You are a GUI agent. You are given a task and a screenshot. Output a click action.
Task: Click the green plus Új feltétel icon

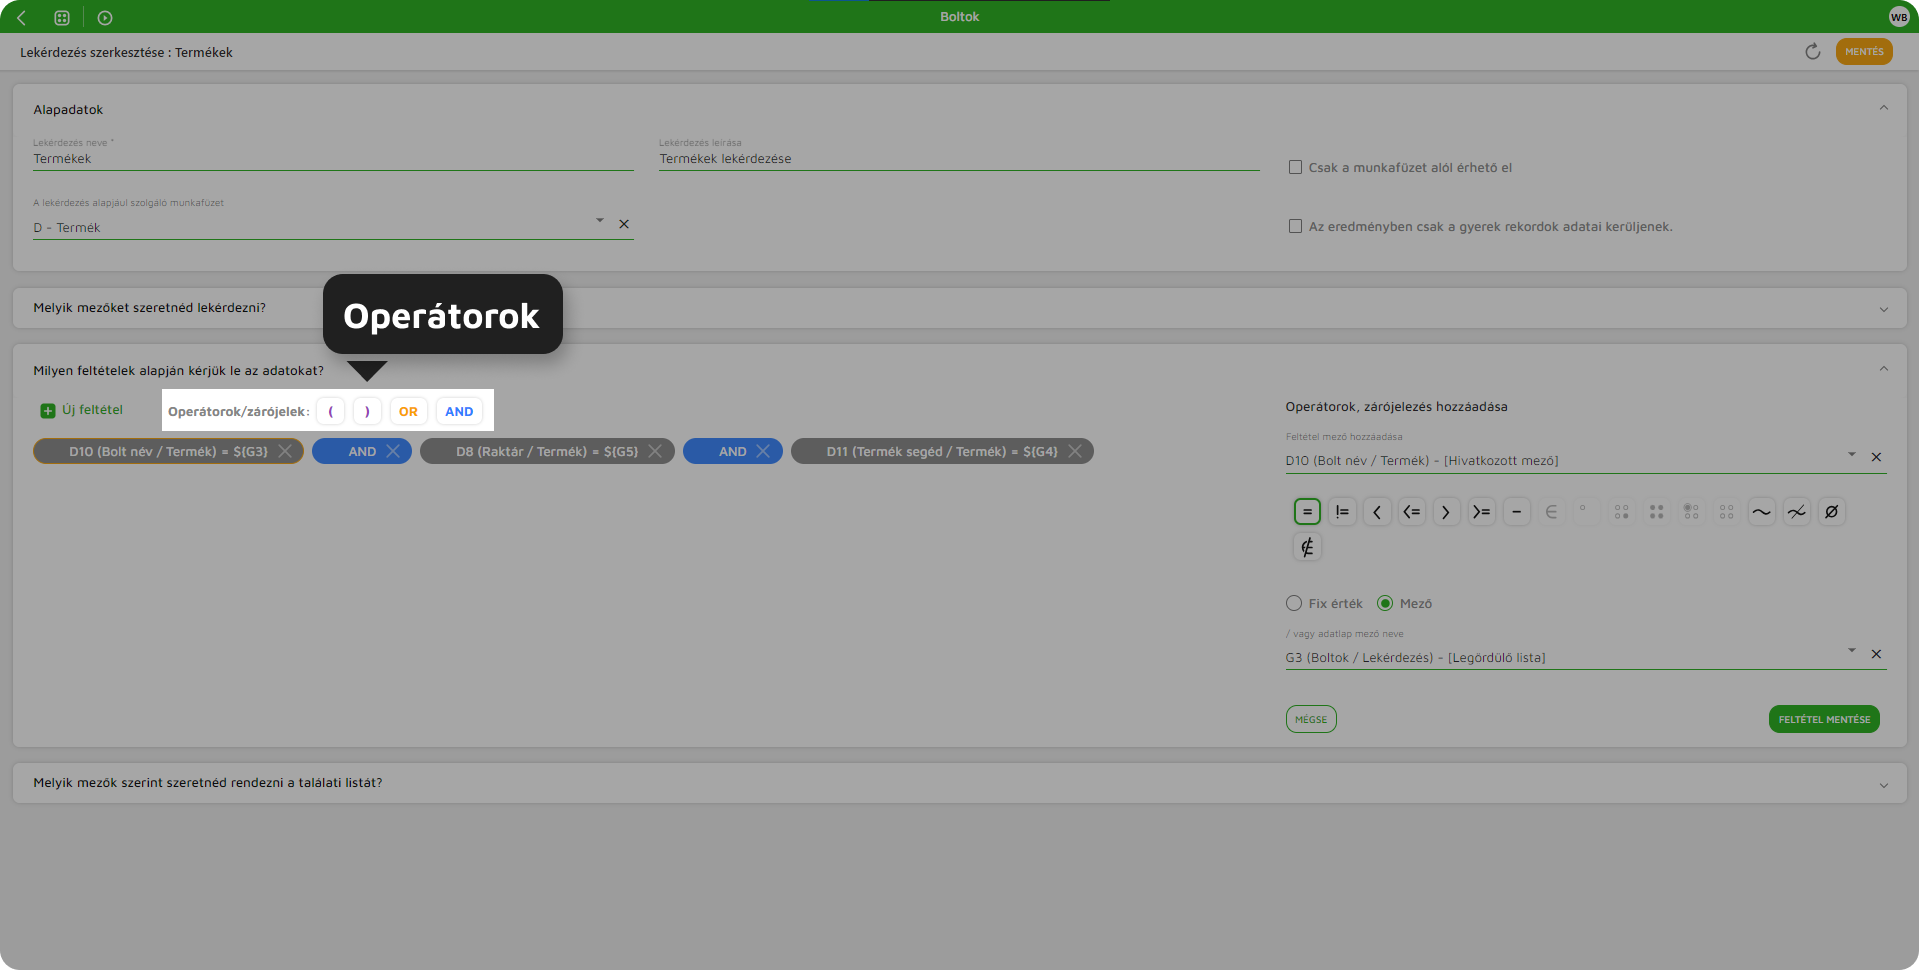click(x=47, y=411)
